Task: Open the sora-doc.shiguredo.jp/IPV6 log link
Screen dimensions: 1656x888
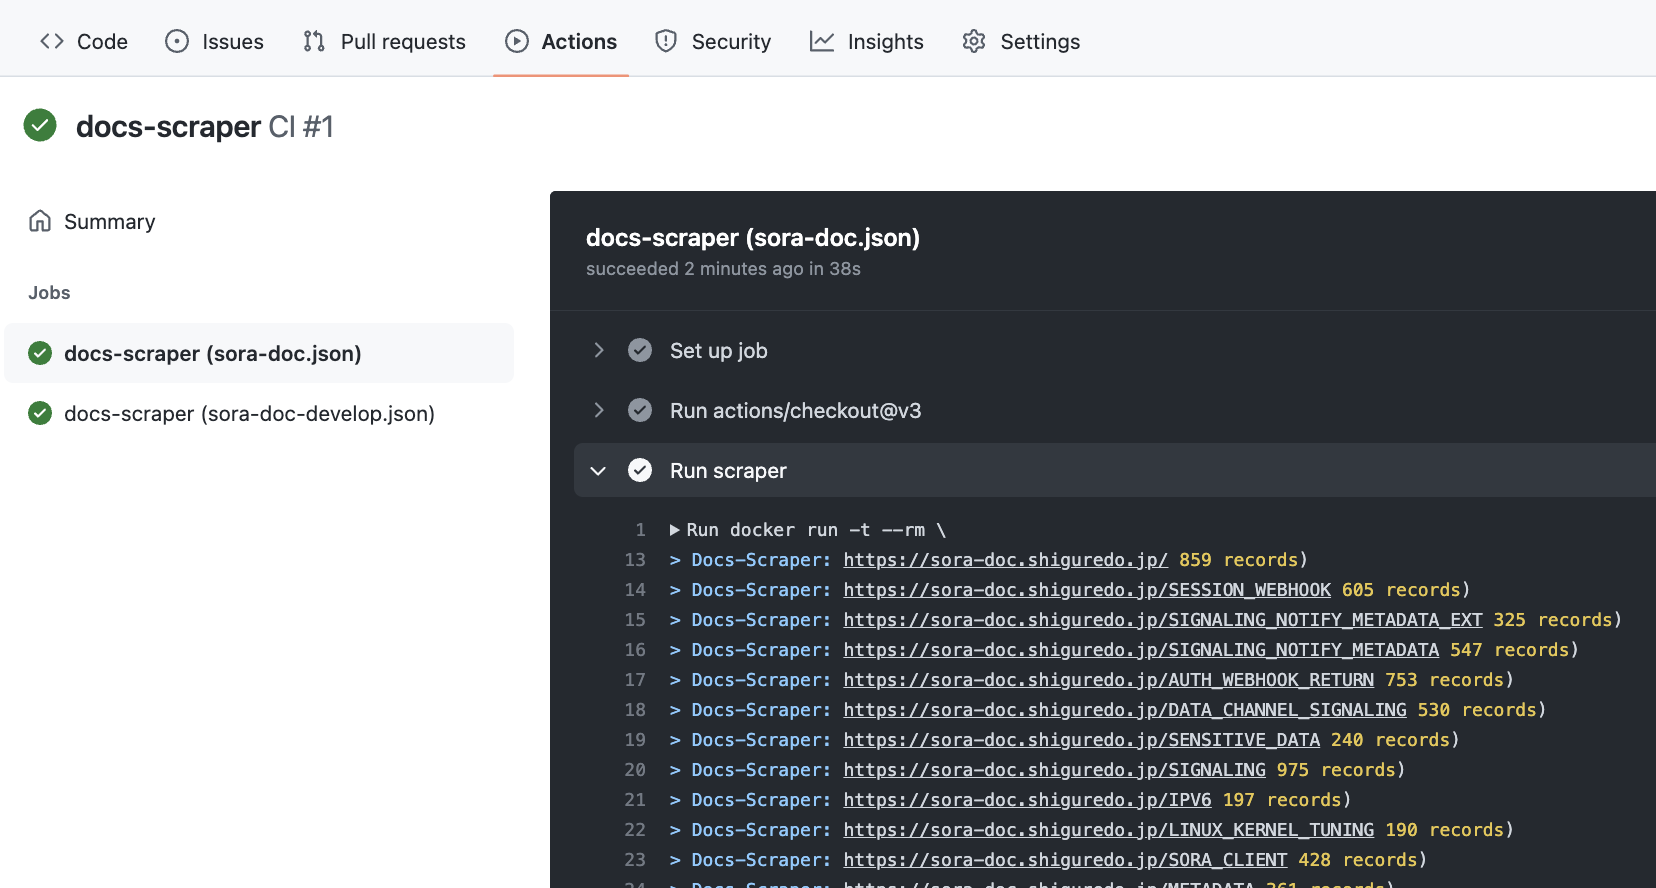Action: click(1027, 800)
